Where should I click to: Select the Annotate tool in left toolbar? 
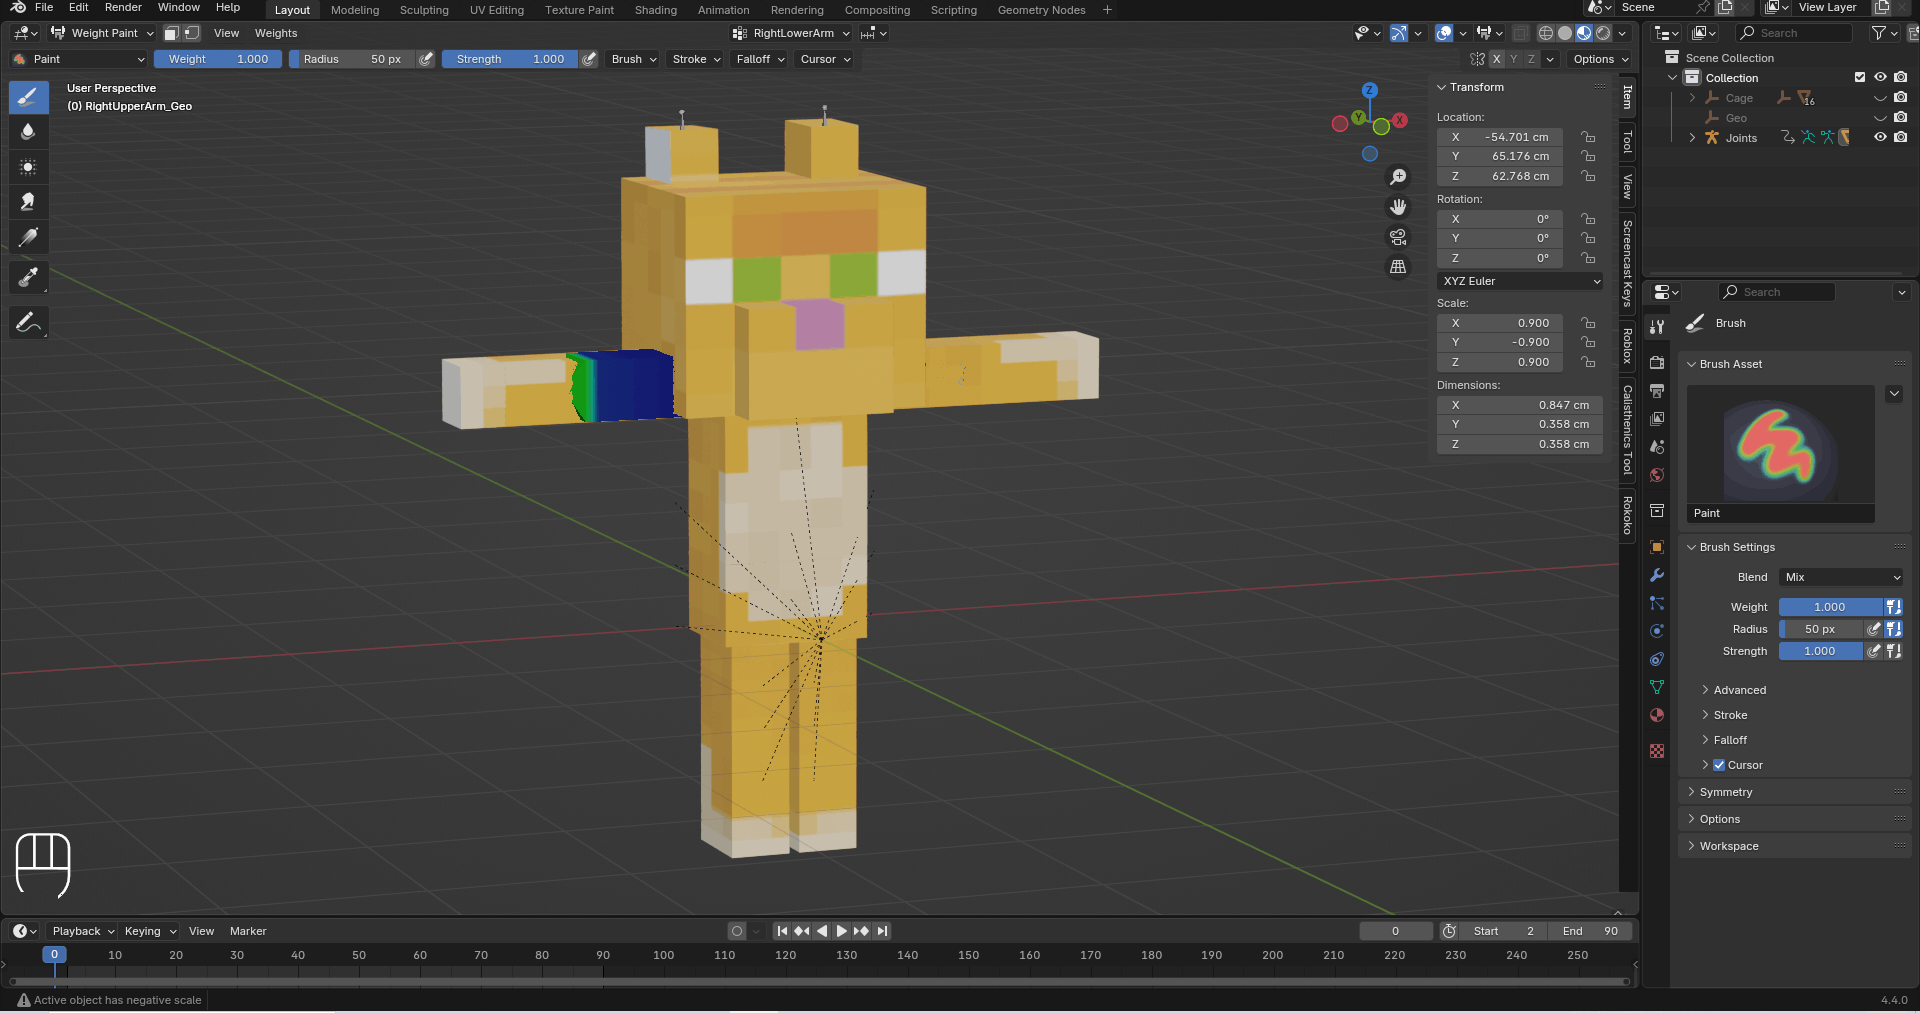(x=28, y=322)
